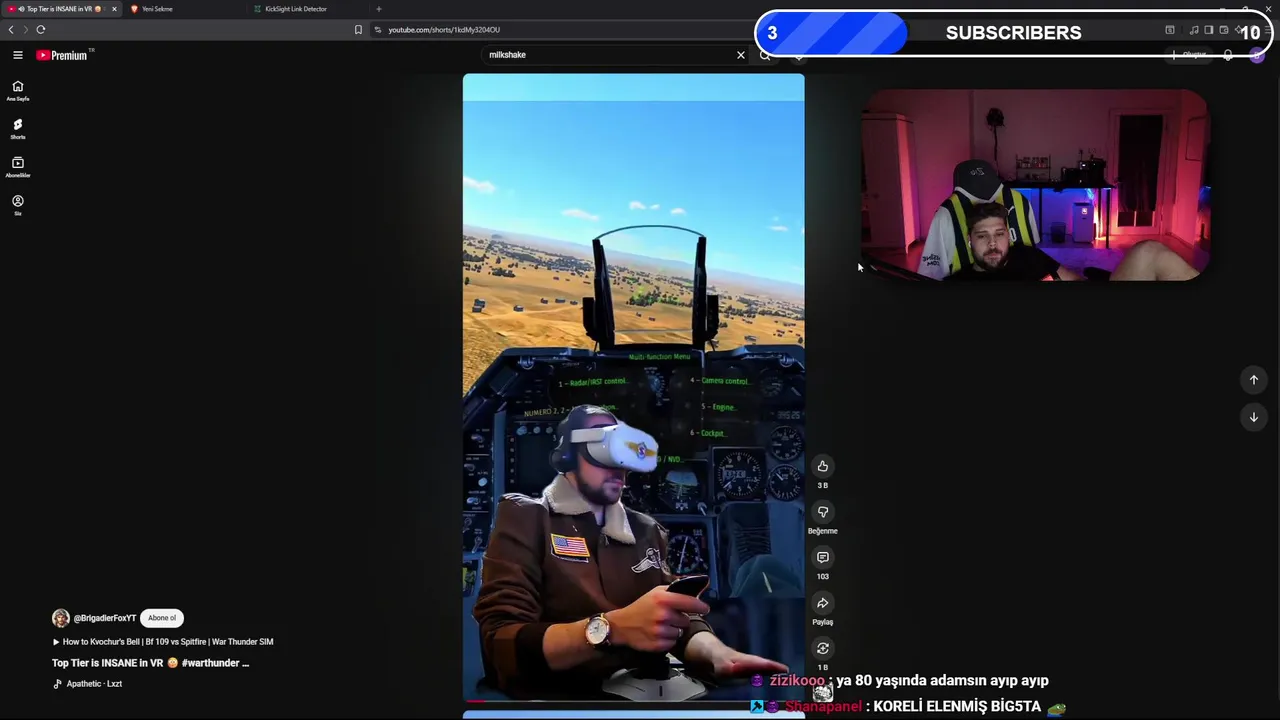Open the @BrigadierFoxYT channel name
The width and height of the screenshot is (1280, 720).
tap(105, 618)
